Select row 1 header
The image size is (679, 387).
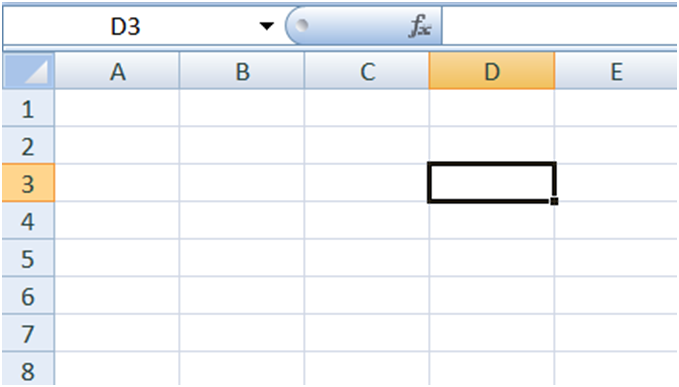[x=29, y=108]
